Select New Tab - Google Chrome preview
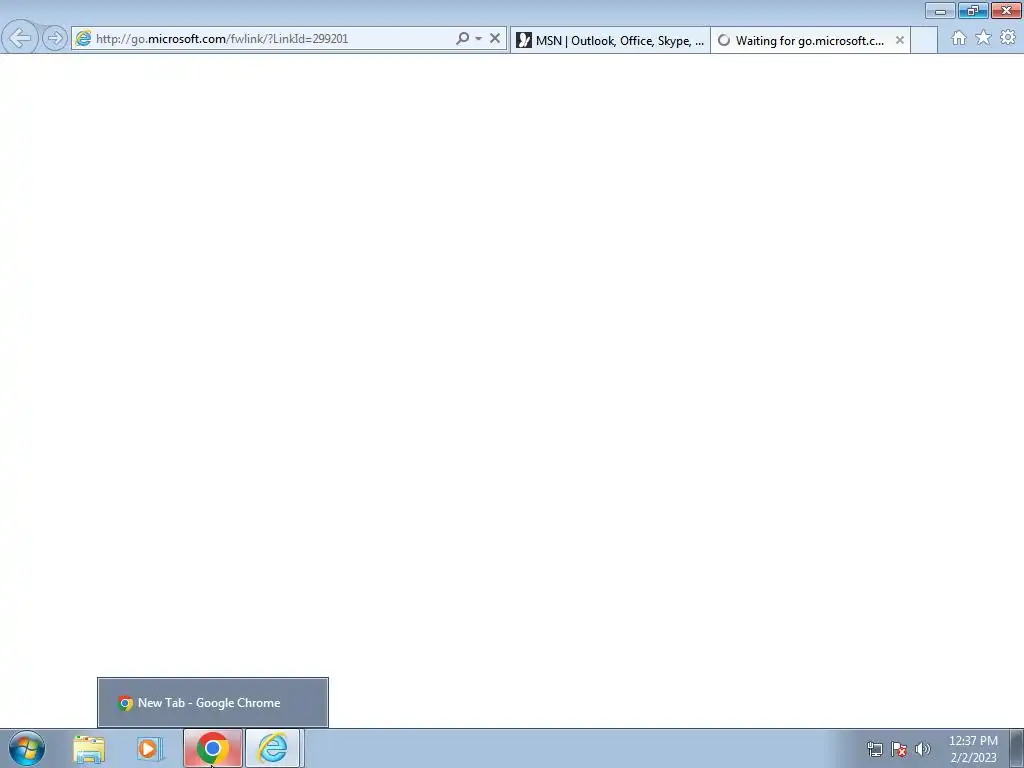The width and height of the screenshot is (1024, 768). click(213, 703)
